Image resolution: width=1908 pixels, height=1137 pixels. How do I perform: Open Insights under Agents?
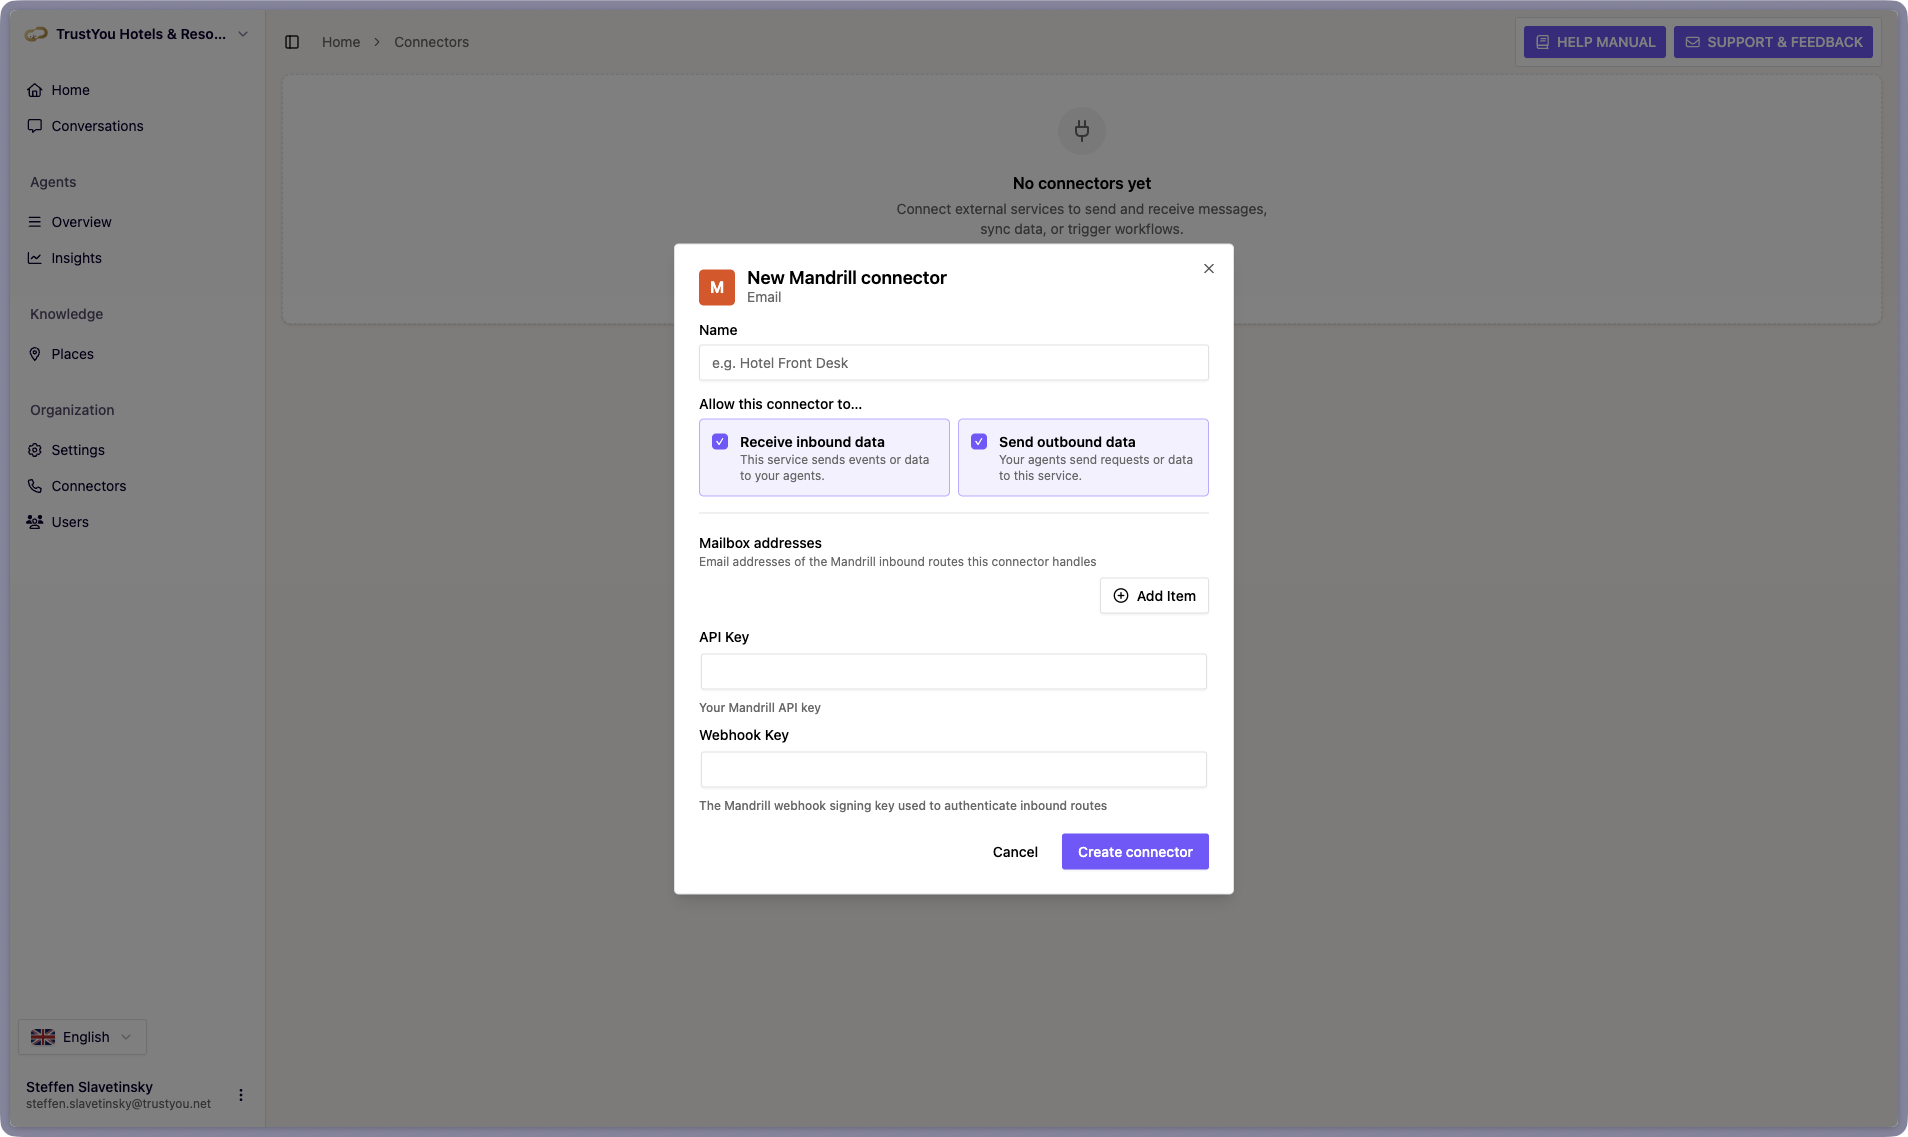(76, 258)
